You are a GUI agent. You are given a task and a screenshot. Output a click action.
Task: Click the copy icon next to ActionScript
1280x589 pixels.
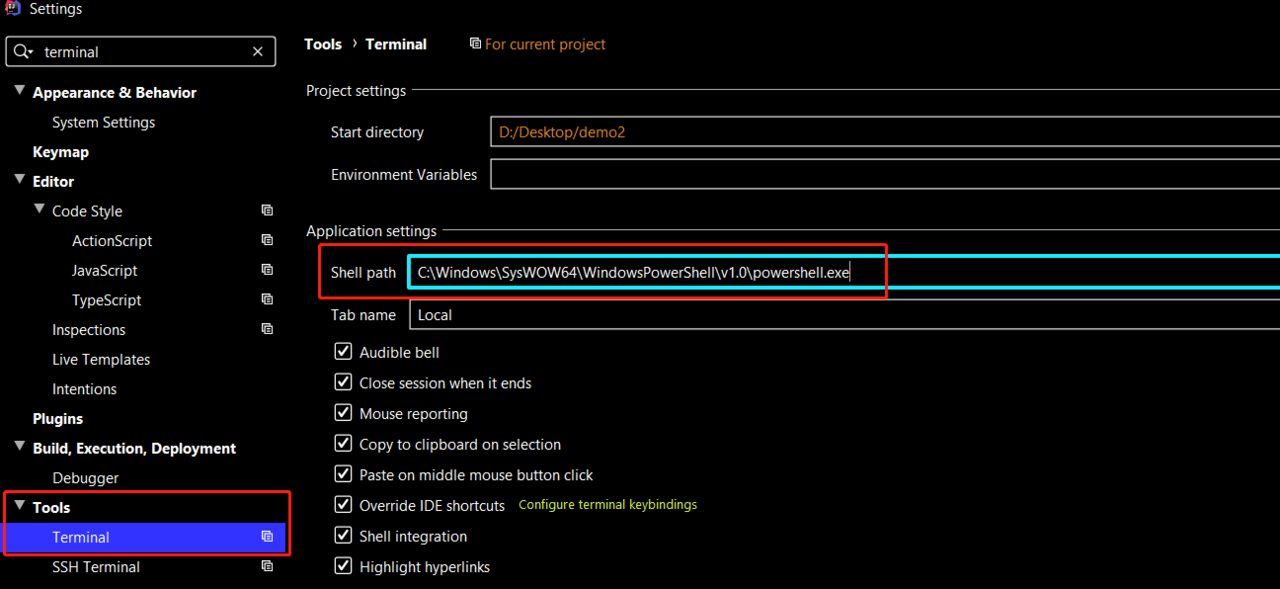coord(267,241)
